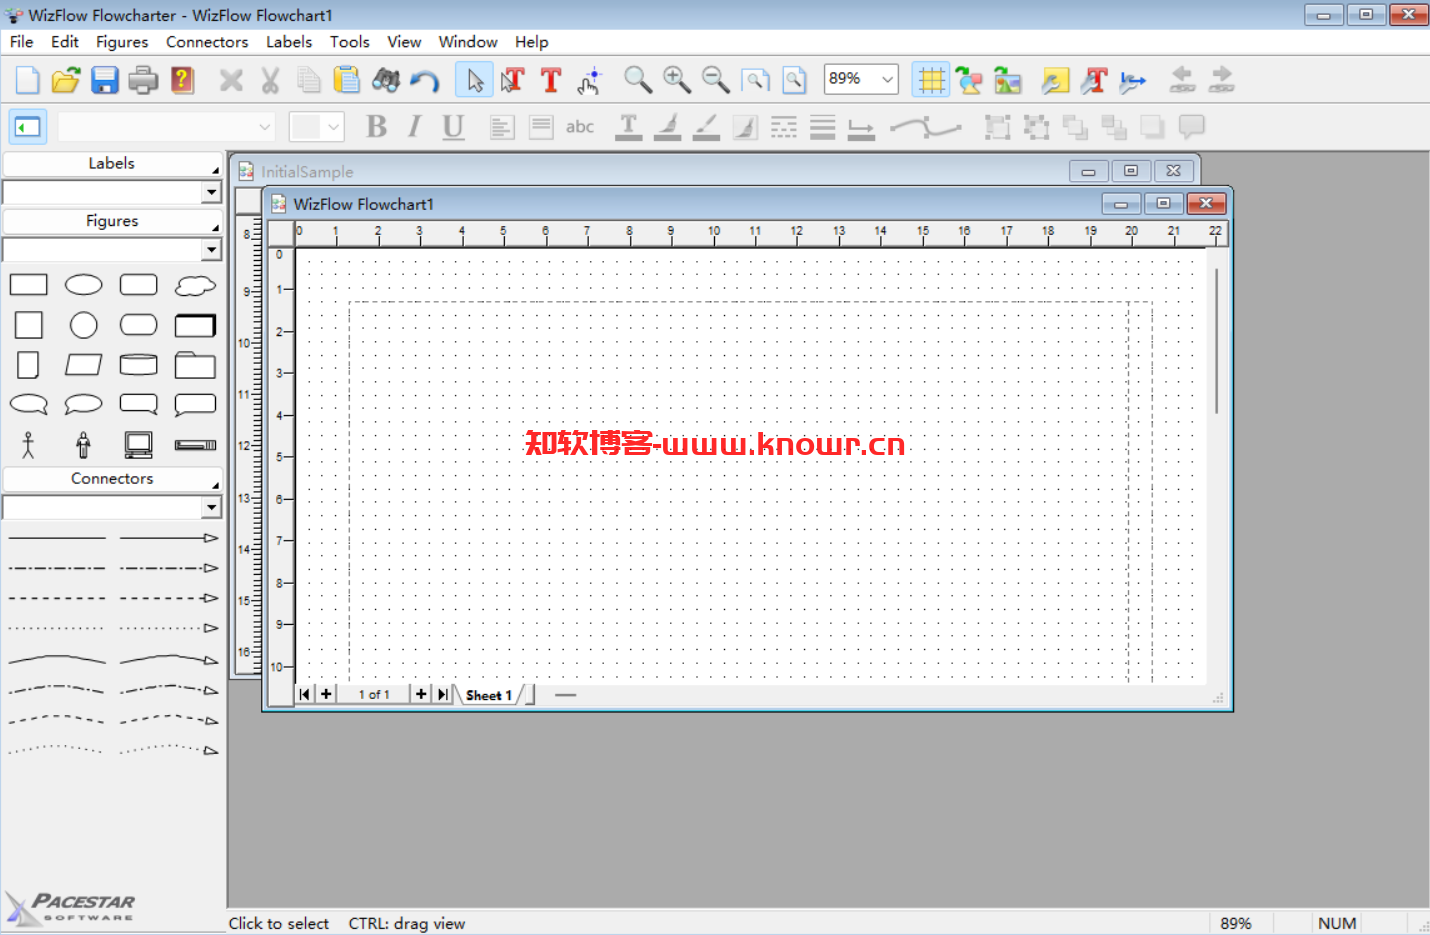Expand the Labels category dropdown
Viewport: 1430px width, 935px height.
(211, 192)
